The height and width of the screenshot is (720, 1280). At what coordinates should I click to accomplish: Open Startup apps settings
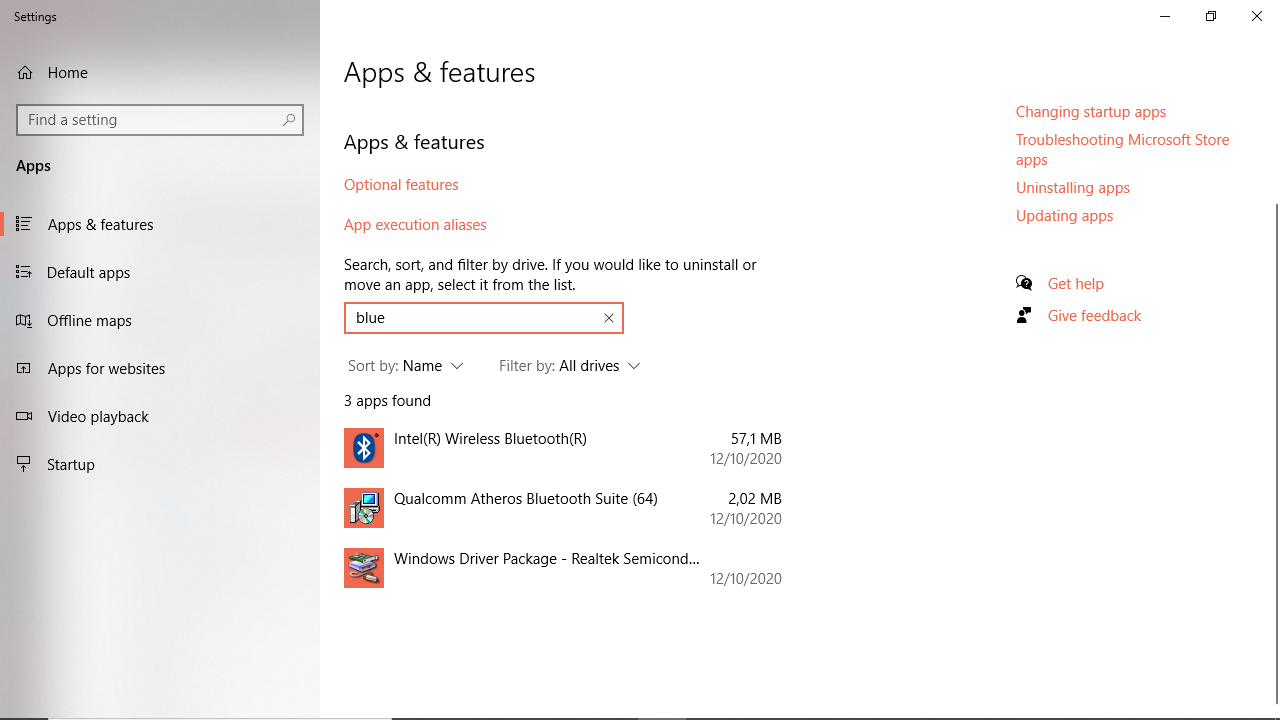tap(160, 464)
